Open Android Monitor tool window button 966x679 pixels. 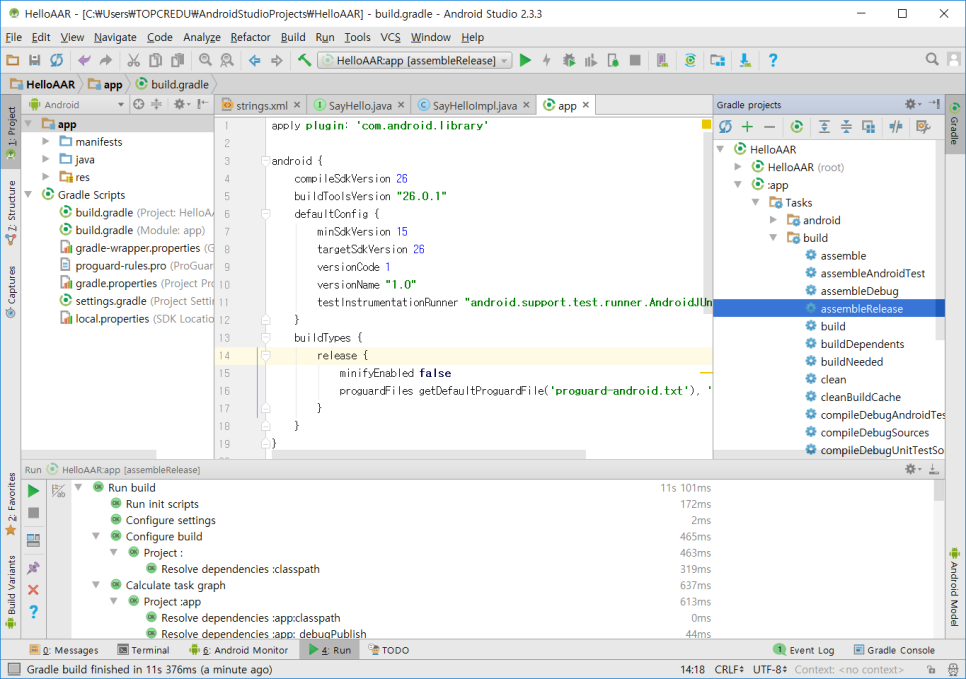(x=238, y=650)
